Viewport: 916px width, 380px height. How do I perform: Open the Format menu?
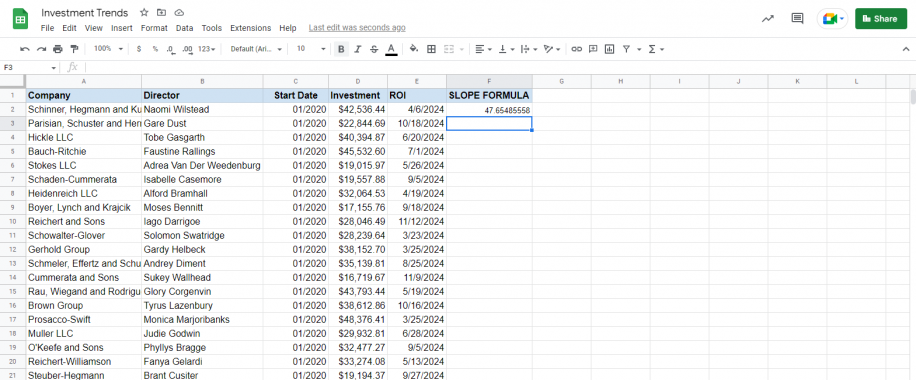[x=154, y=27]
